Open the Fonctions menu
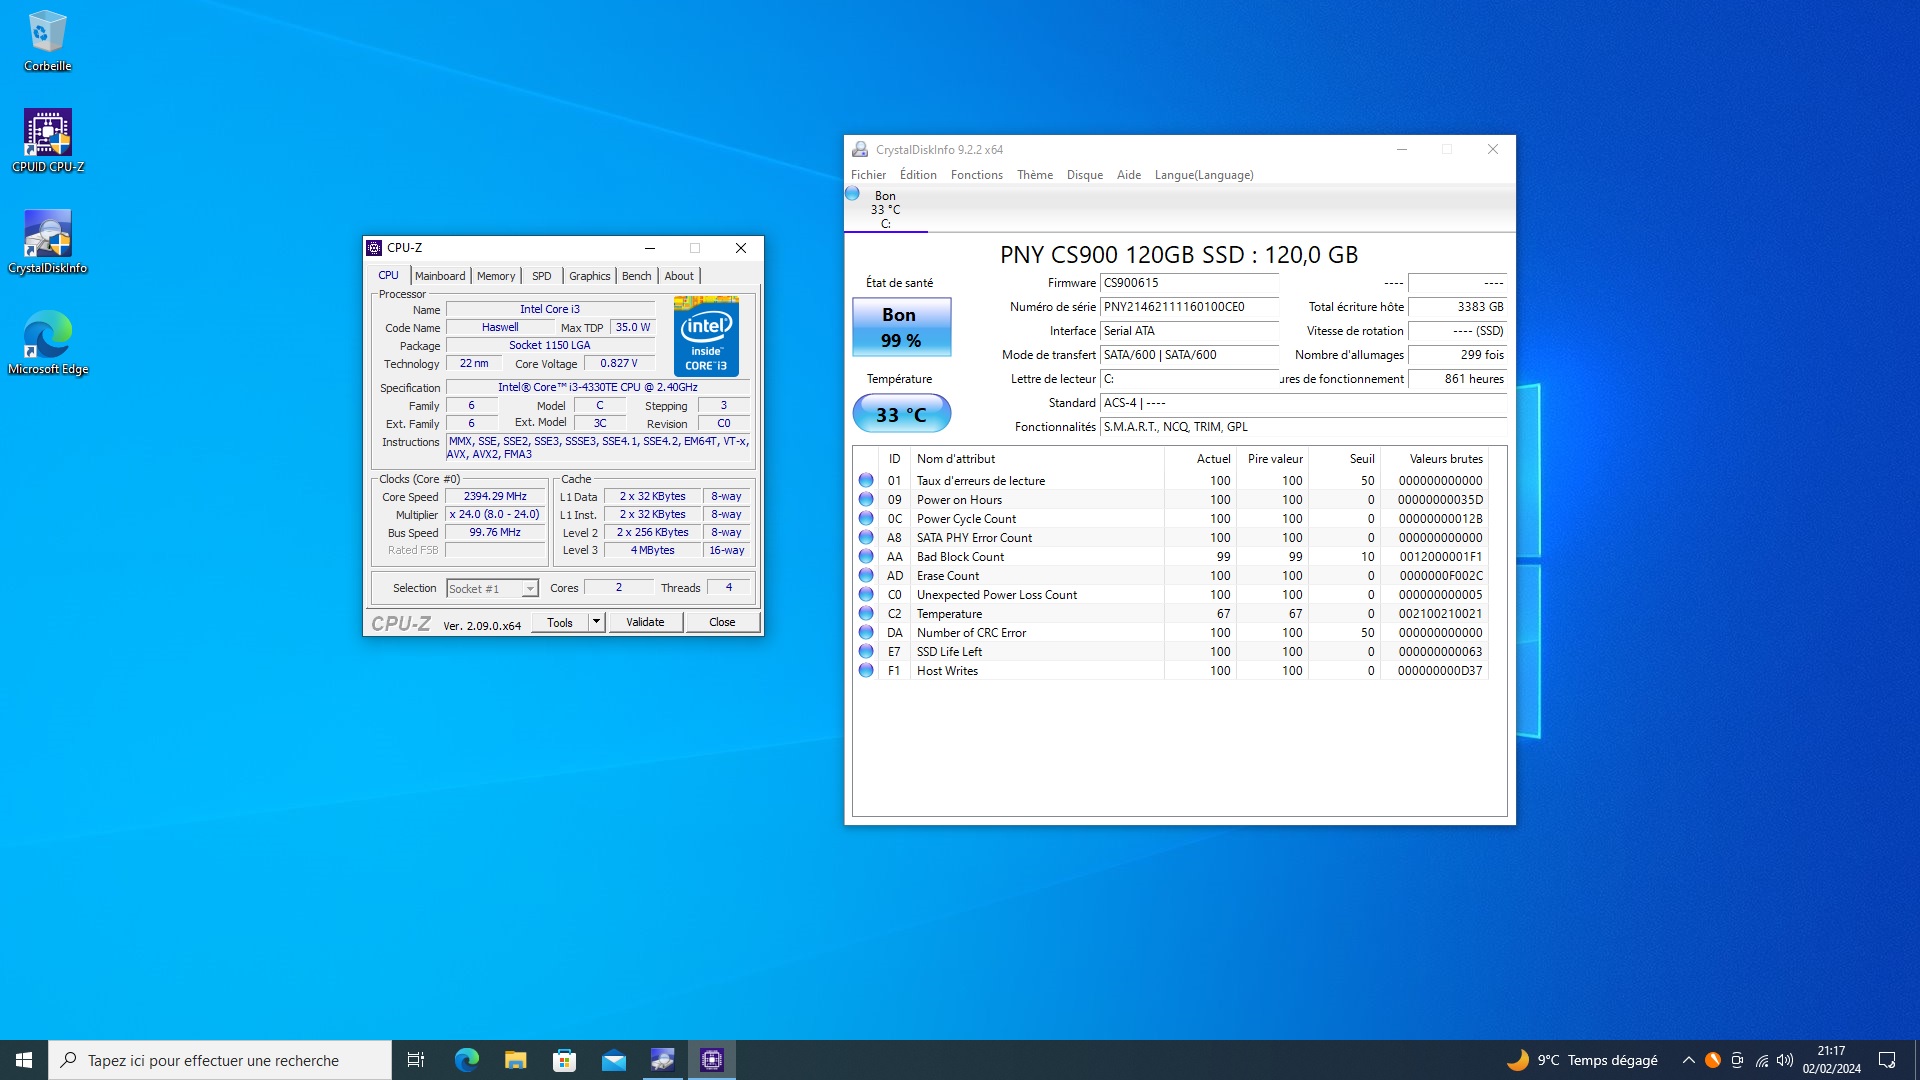The width and height of the screenshot is (1920, 1080). click(x=976, y=175)
